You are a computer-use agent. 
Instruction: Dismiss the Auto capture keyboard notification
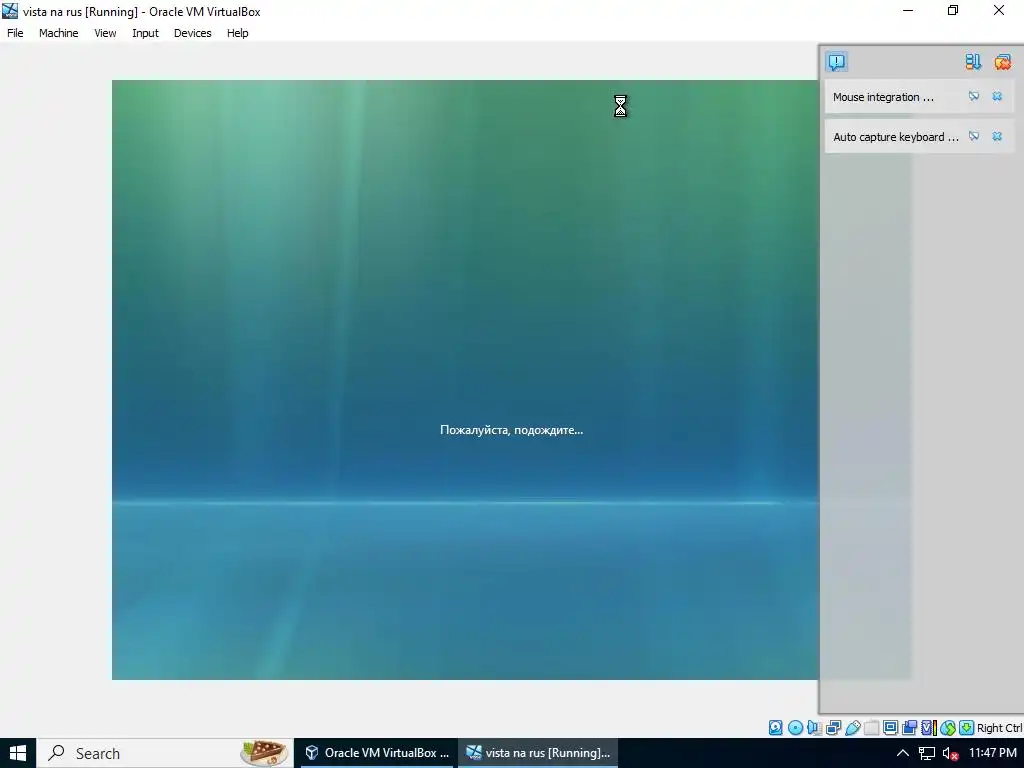click(x=997, y=136)
